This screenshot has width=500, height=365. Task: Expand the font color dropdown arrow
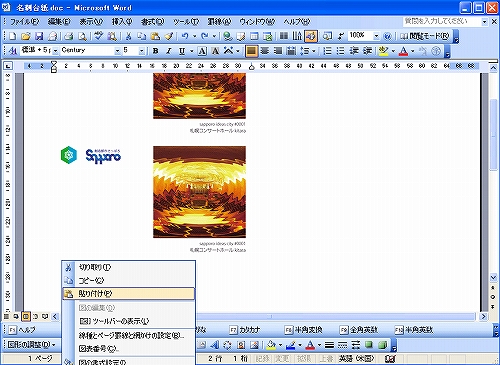(413, 51)
